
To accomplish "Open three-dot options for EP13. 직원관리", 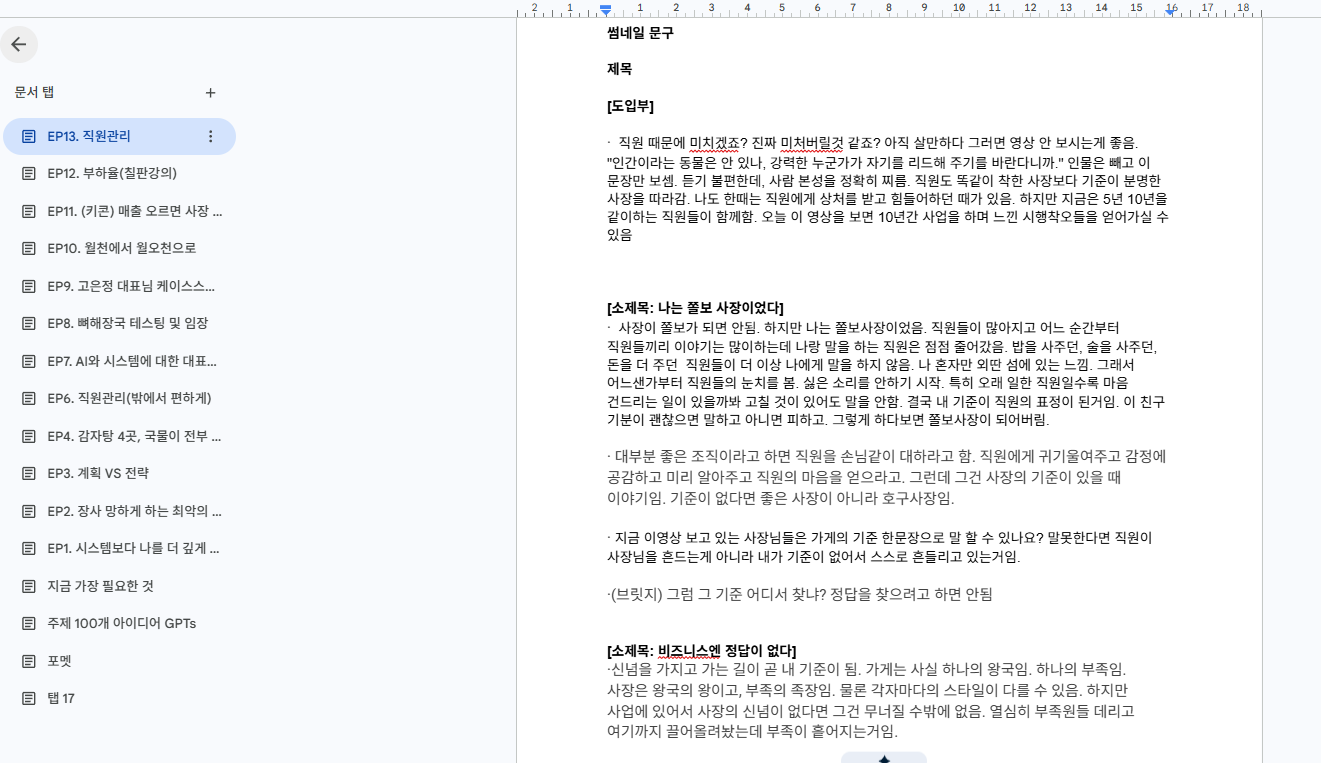I will [210, 136].
